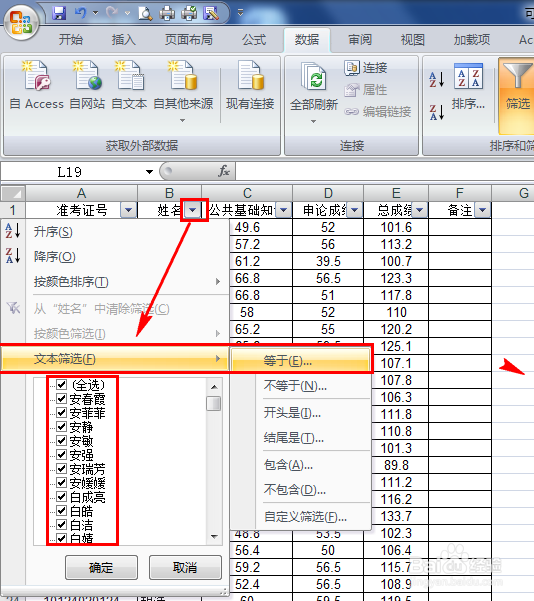Click Refresh All (全部刷新) icon

pyautogui.click(x=314, y=79)
